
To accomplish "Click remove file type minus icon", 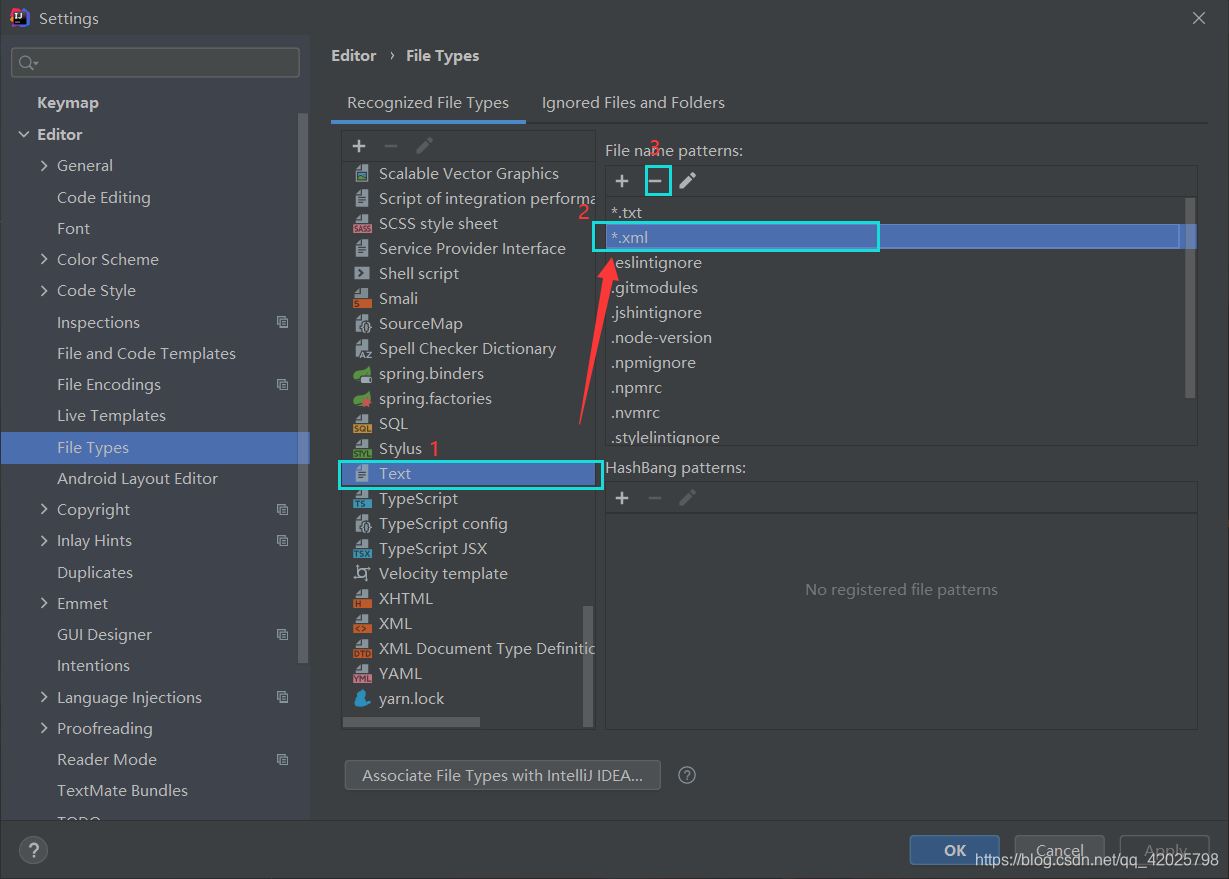I will click(391, 146).
